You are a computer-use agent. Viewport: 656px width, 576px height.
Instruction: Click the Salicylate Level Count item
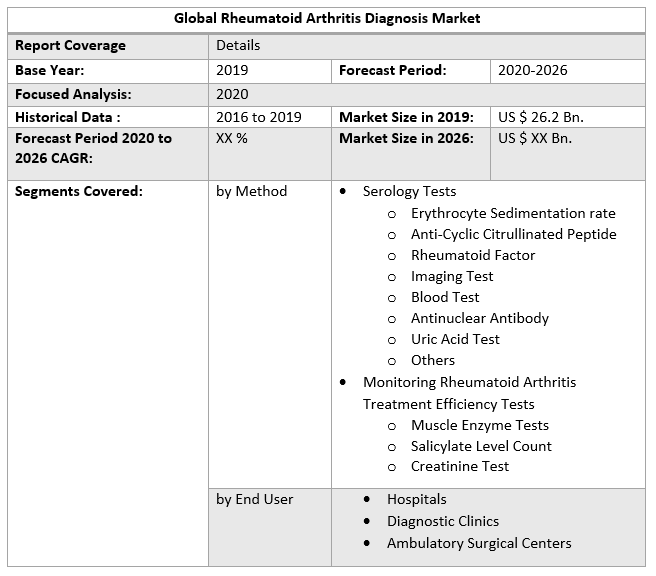point(481,446)
